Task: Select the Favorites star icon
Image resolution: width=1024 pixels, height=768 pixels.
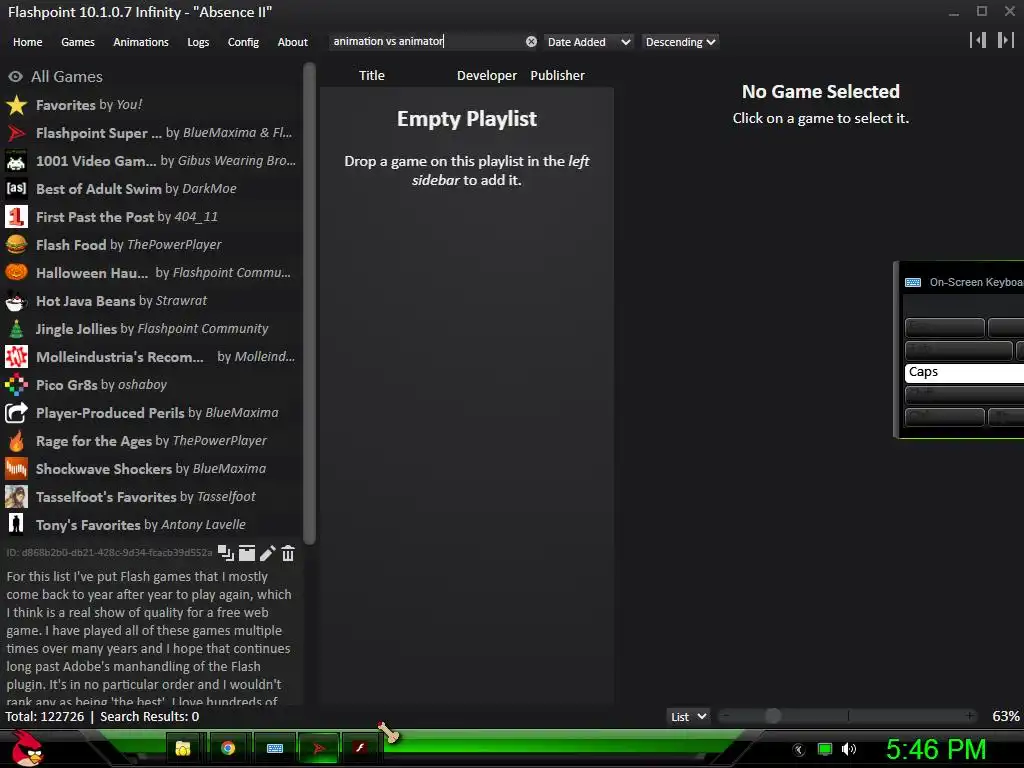Action: [16, 104]
